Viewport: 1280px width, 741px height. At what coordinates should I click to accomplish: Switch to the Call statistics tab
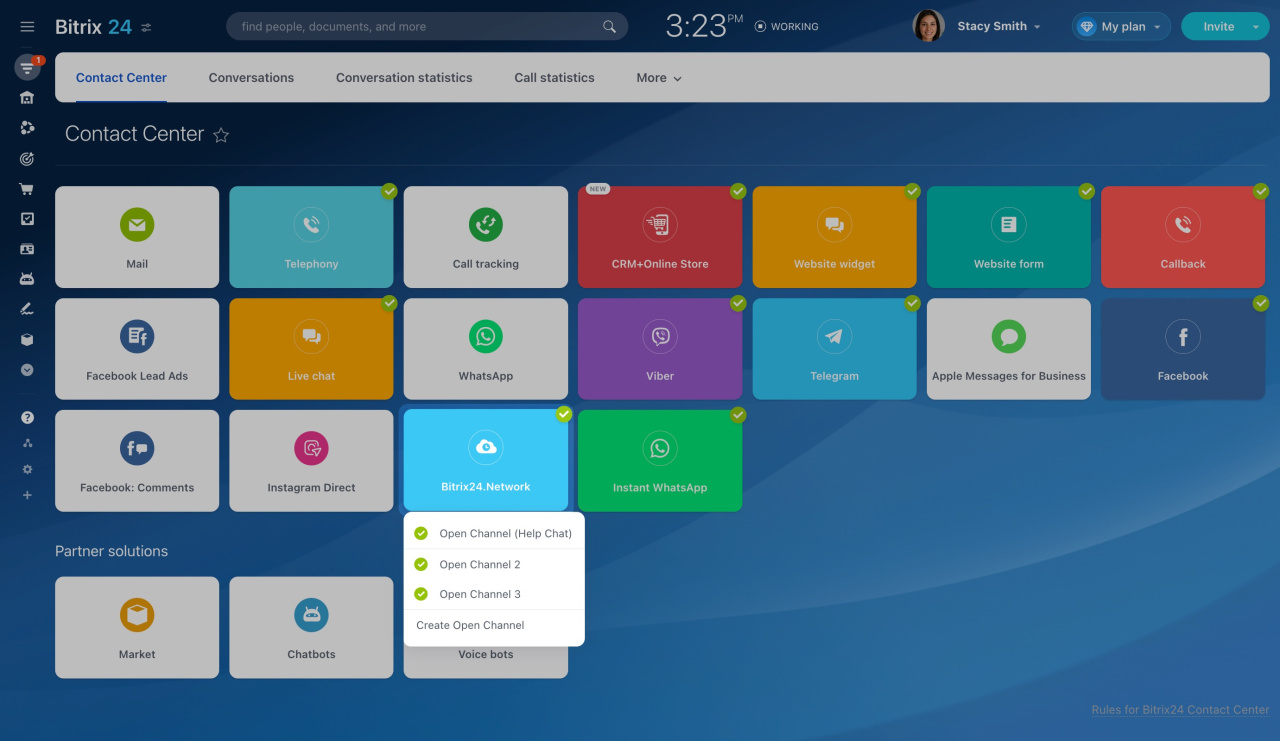tap(554, 78)
